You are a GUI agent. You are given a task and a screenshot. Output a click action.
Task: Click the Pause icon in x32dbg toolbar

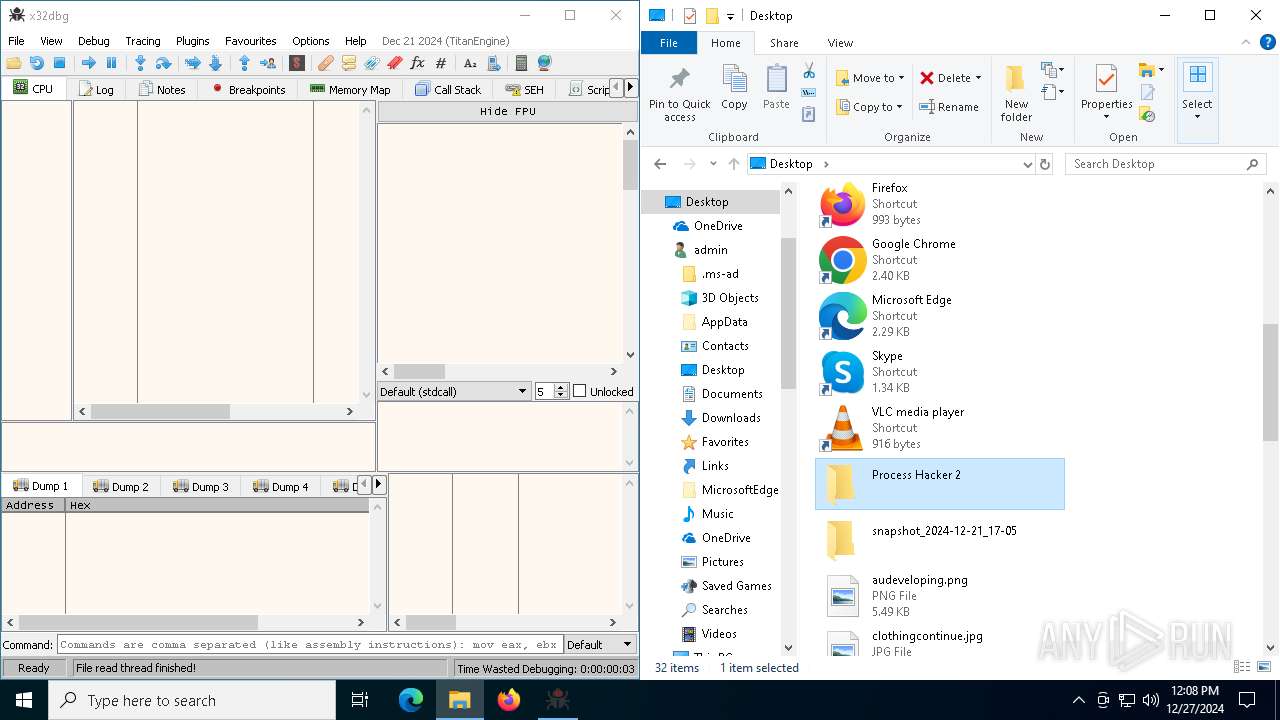click(x=111, y=63)
